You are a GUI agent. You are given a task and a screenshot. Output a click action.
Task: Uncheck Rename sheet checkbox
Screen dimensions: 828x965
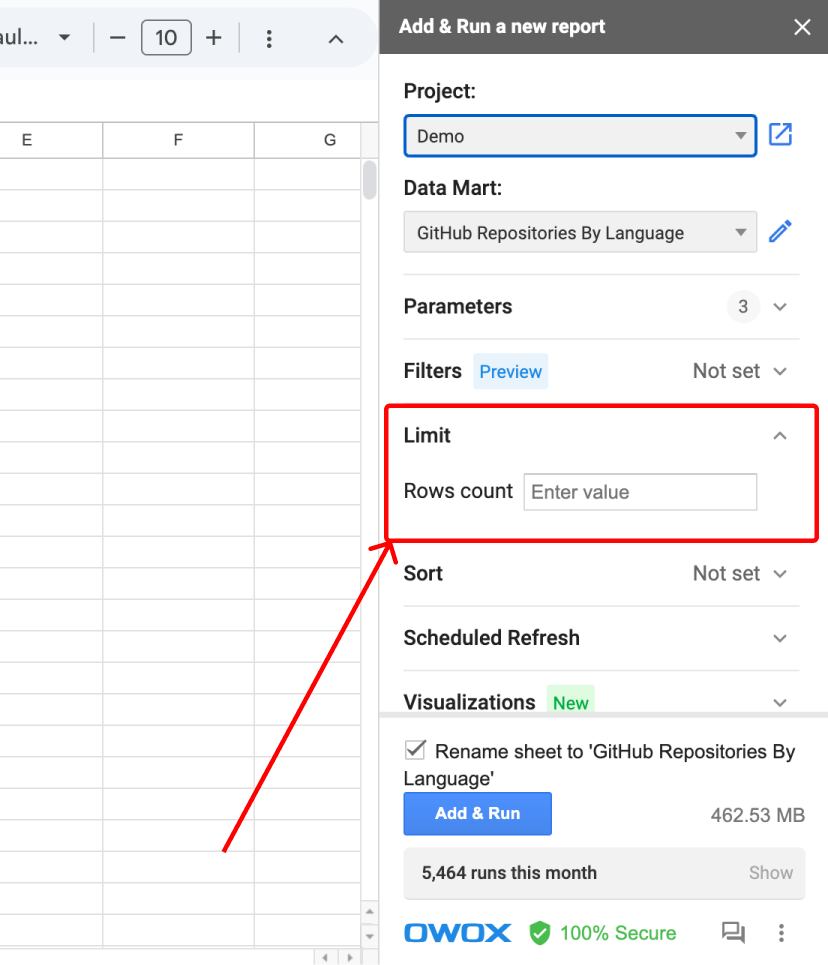click(x=415, y=750)
